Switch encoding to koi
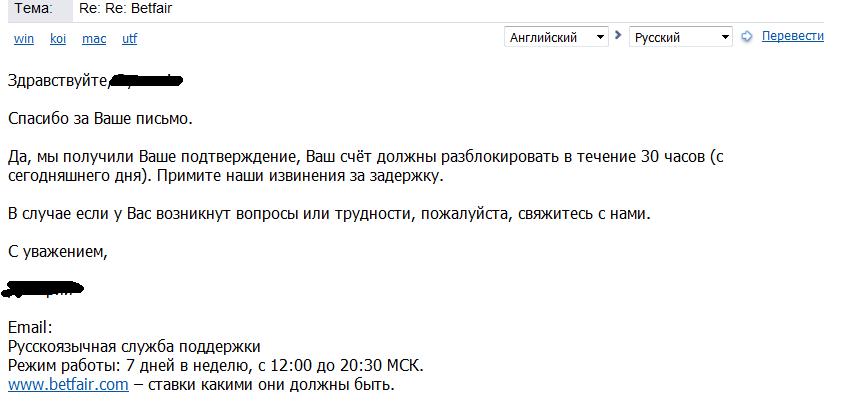 click(58, 39)
